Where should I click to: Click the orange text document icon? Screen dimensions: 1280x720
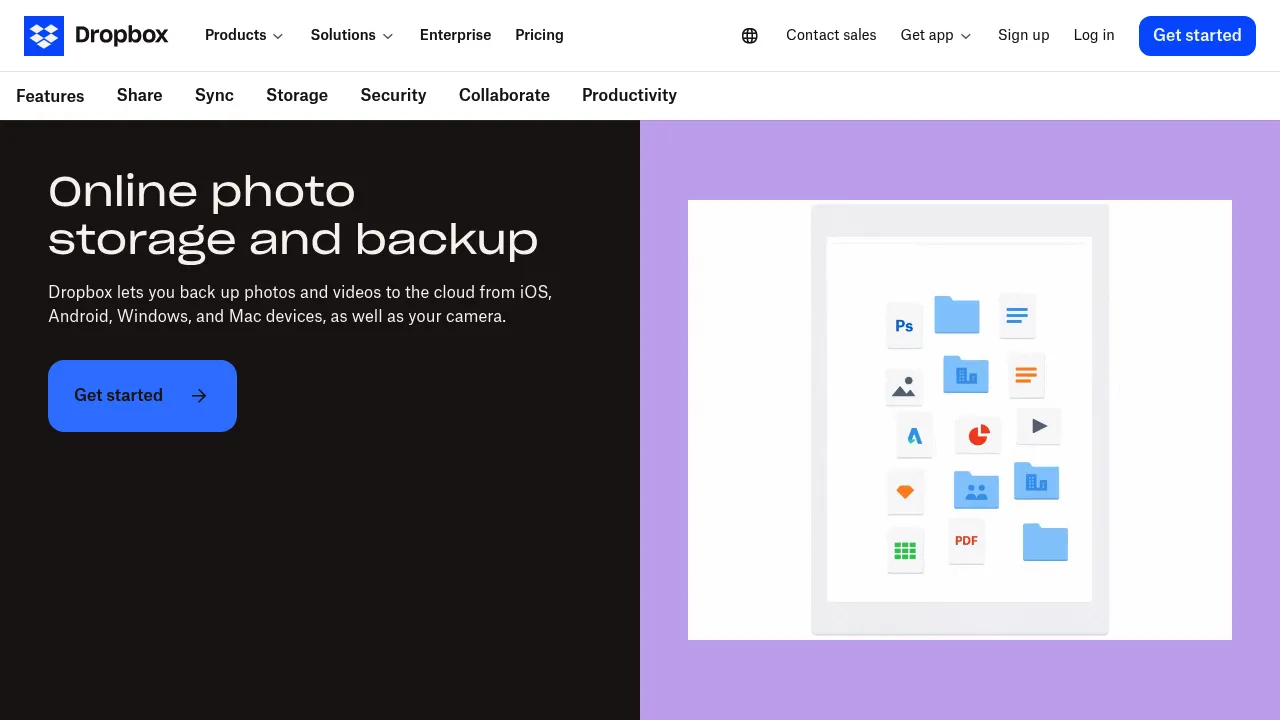1026,375
